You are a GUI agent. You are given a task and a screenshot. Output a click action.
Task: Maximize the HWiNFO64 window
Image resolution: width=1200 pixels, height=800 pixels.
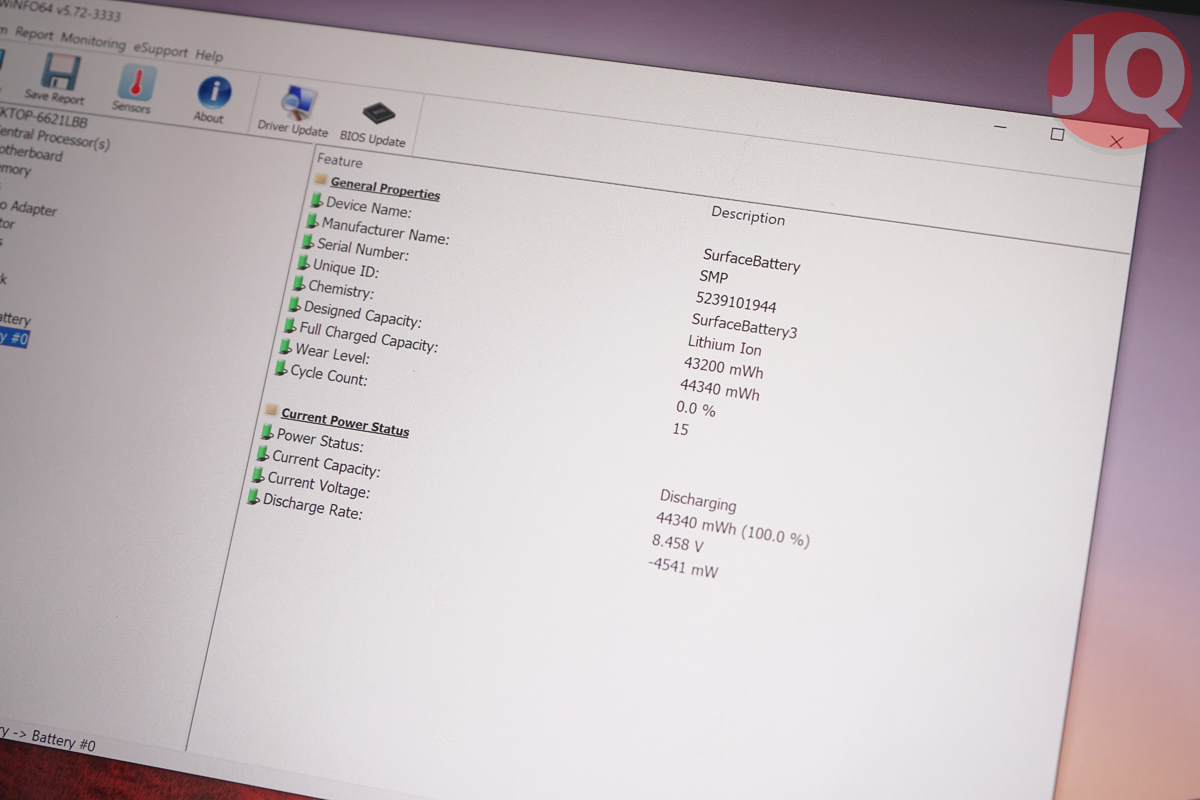[1057, 134]
